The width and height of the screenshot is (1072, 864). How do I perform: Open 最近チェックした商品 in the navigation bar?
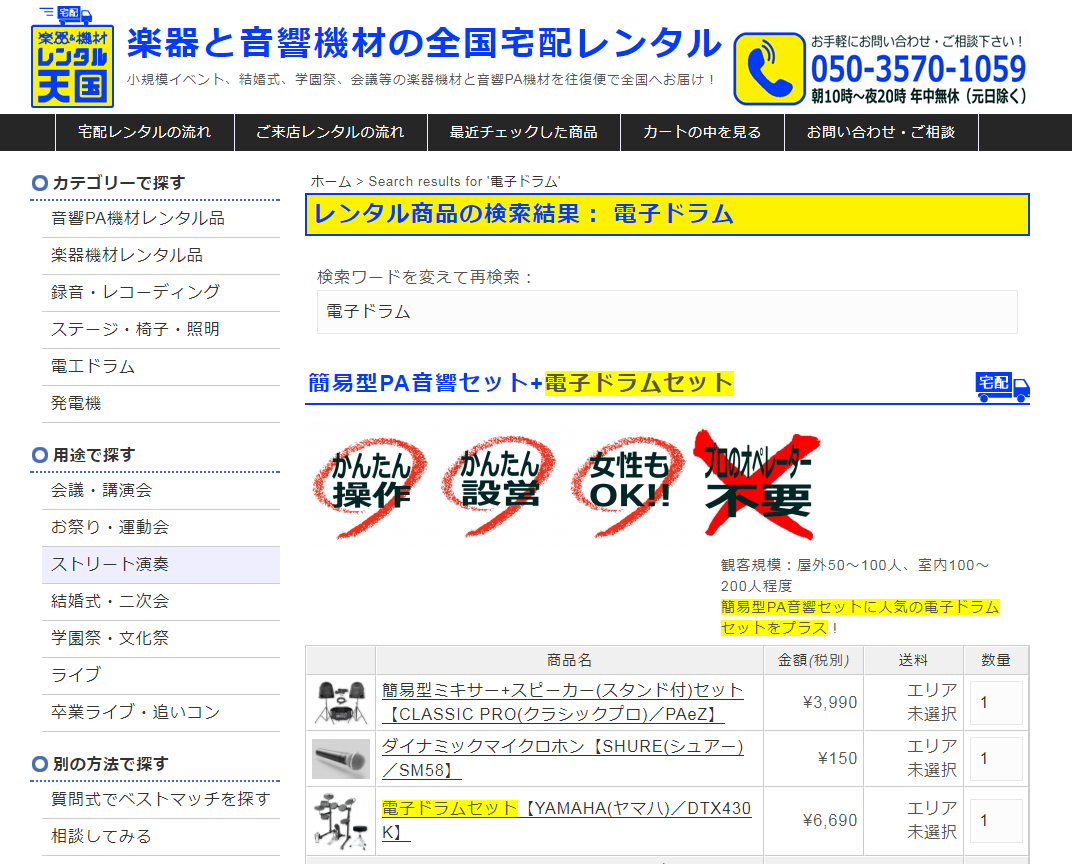point(521,131)
